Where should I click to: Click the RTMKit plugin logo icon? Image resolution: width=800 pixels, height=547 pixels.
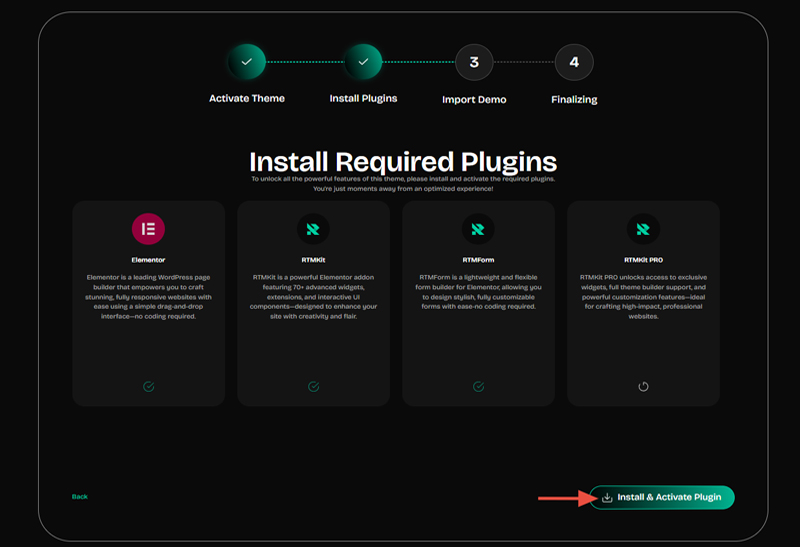tap(313, 229)
